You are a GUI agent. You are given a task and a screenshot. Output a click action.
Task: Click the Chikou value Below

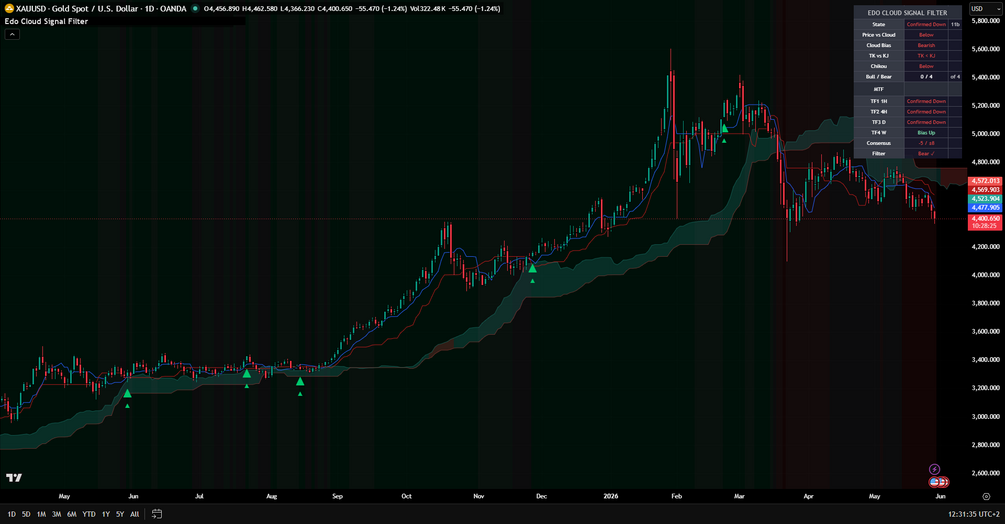(x=926, y=66)
